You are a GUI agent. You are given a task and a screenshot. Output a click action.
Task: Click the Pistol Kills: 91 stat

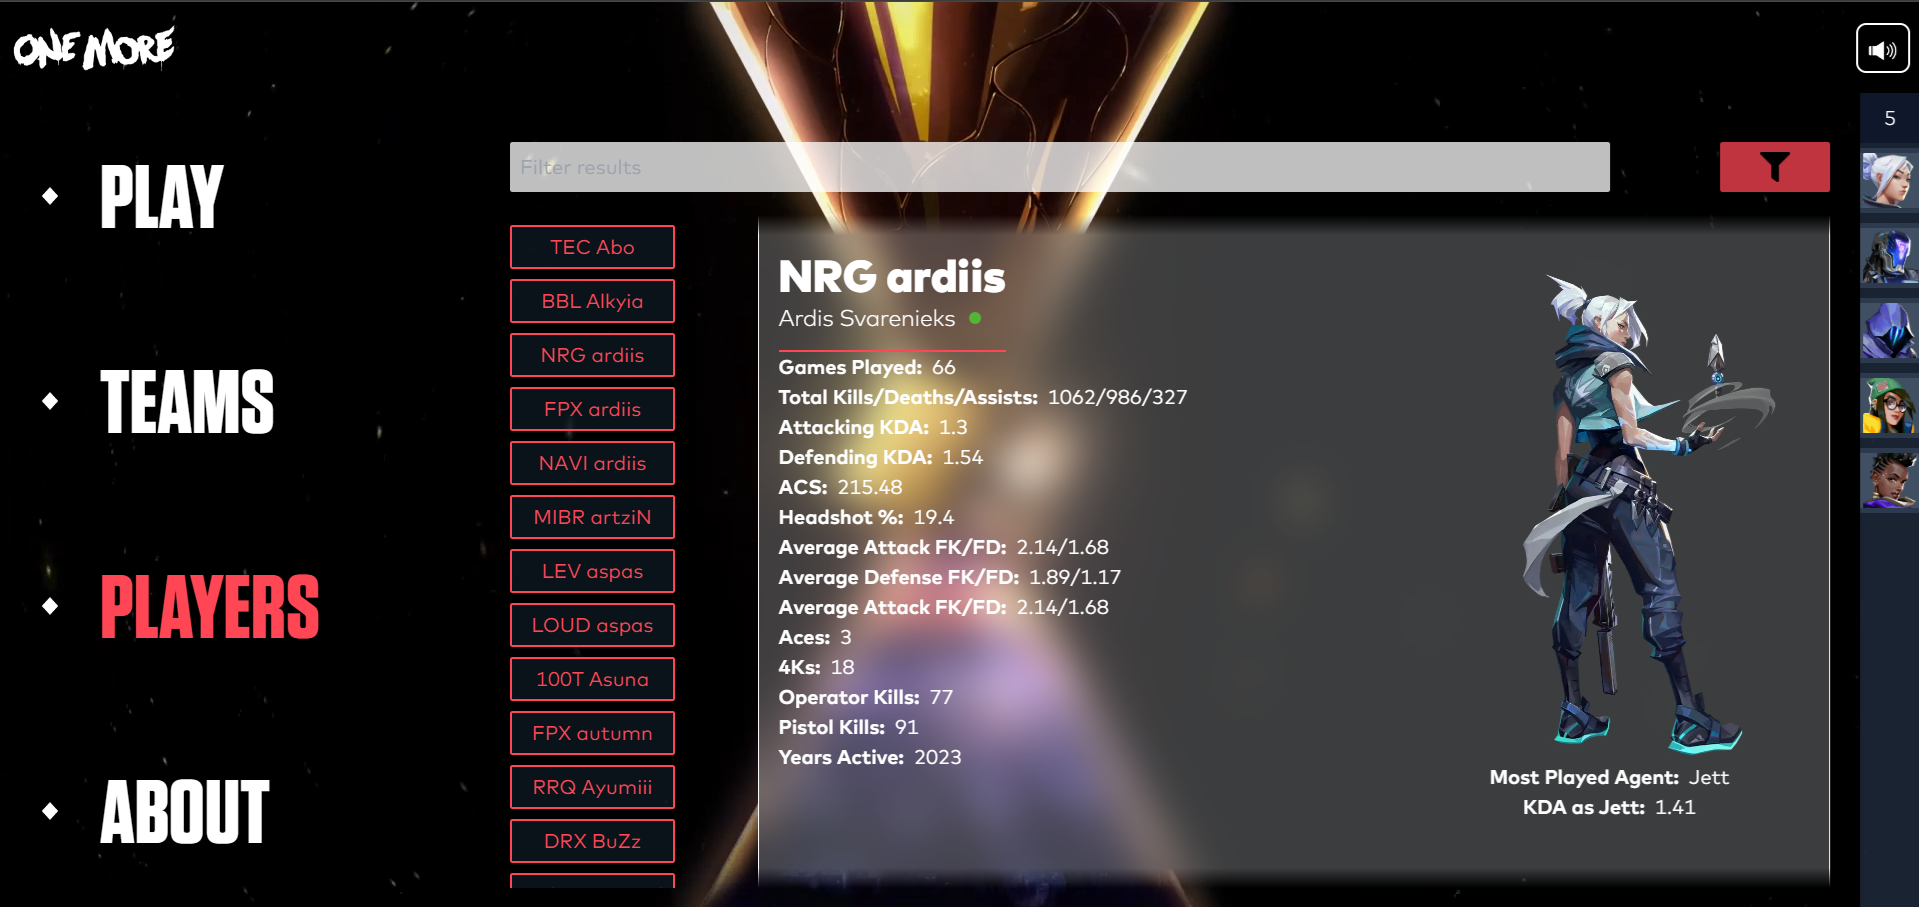coord(848,727)
